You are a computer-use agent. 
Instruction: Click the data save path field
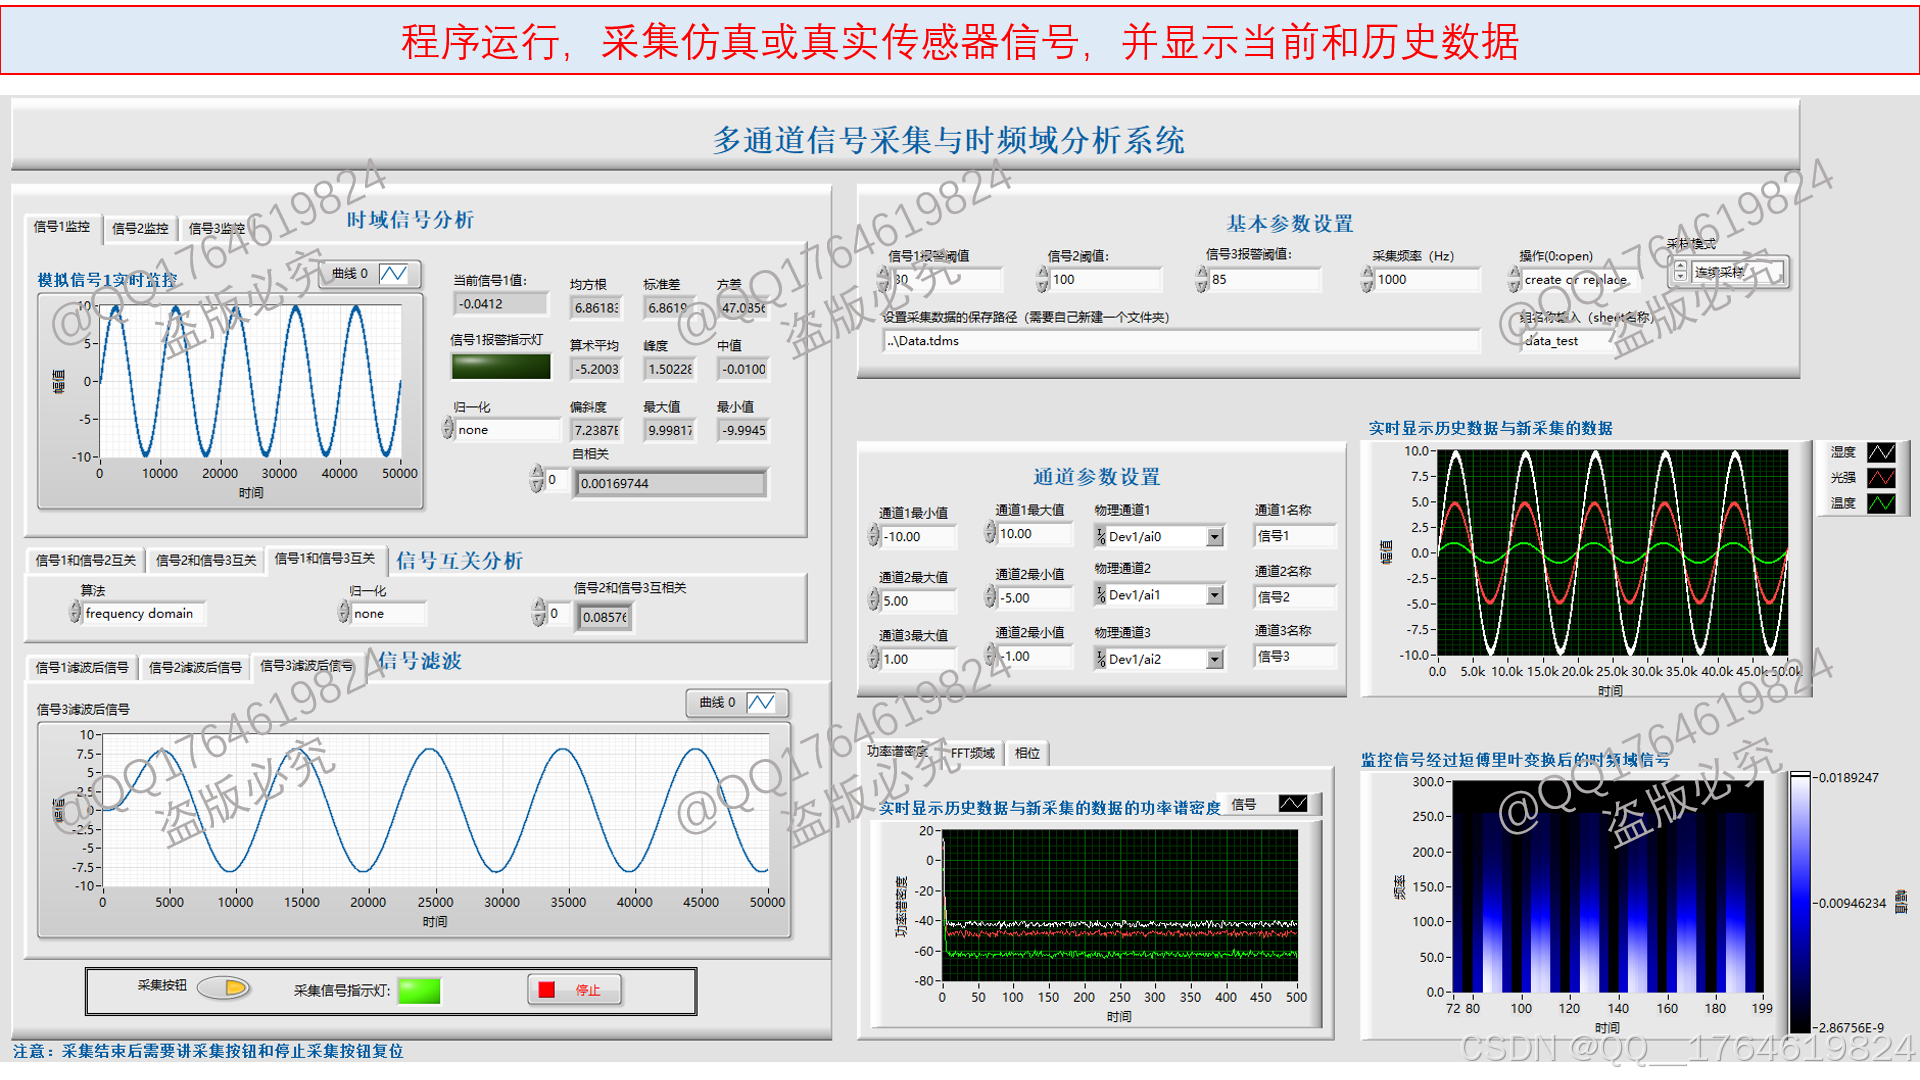[x=1180, y=342]
